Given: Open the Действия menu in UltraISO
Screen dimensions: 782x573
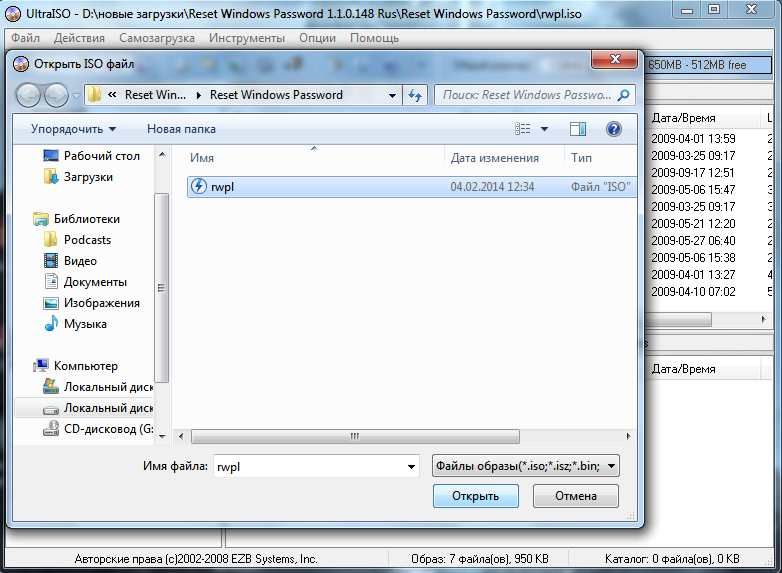Looking at the screenshot, I should [x=79, y=38].
